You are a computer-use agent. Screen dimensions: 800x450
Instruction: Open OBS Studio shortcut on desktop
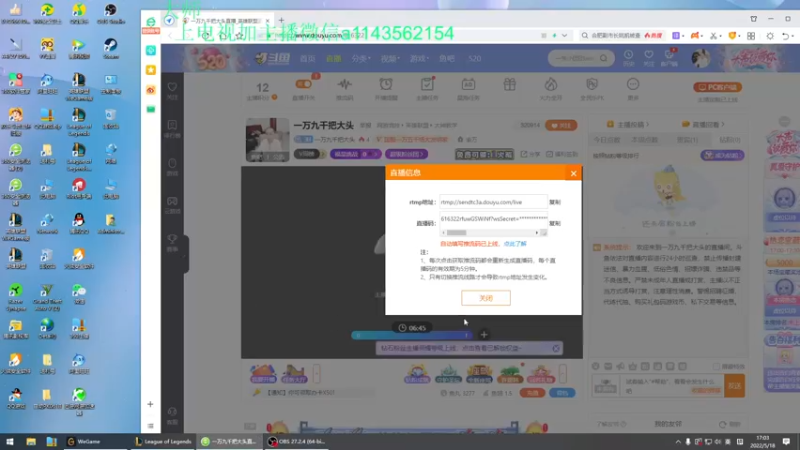tap(110, 14)
